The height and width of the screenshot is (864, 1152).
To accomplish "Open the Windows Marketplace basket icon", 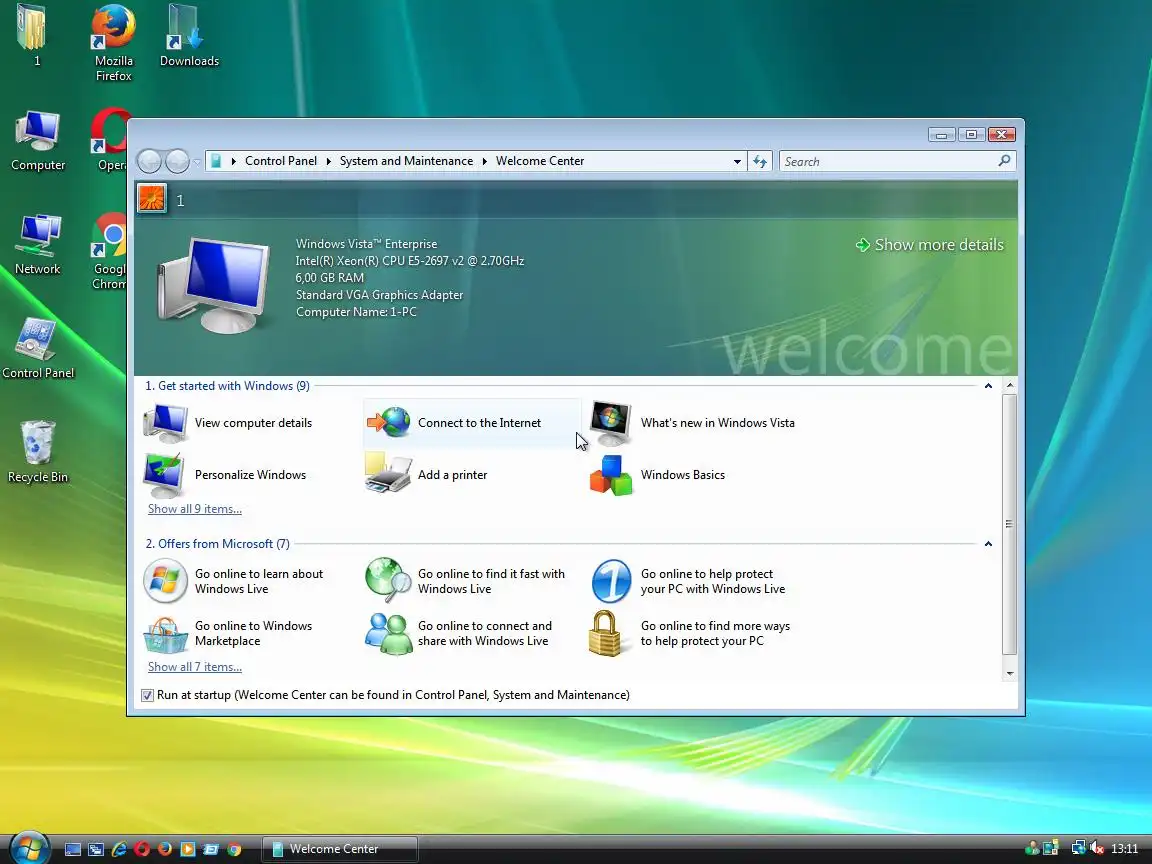I will coord(165,634).
